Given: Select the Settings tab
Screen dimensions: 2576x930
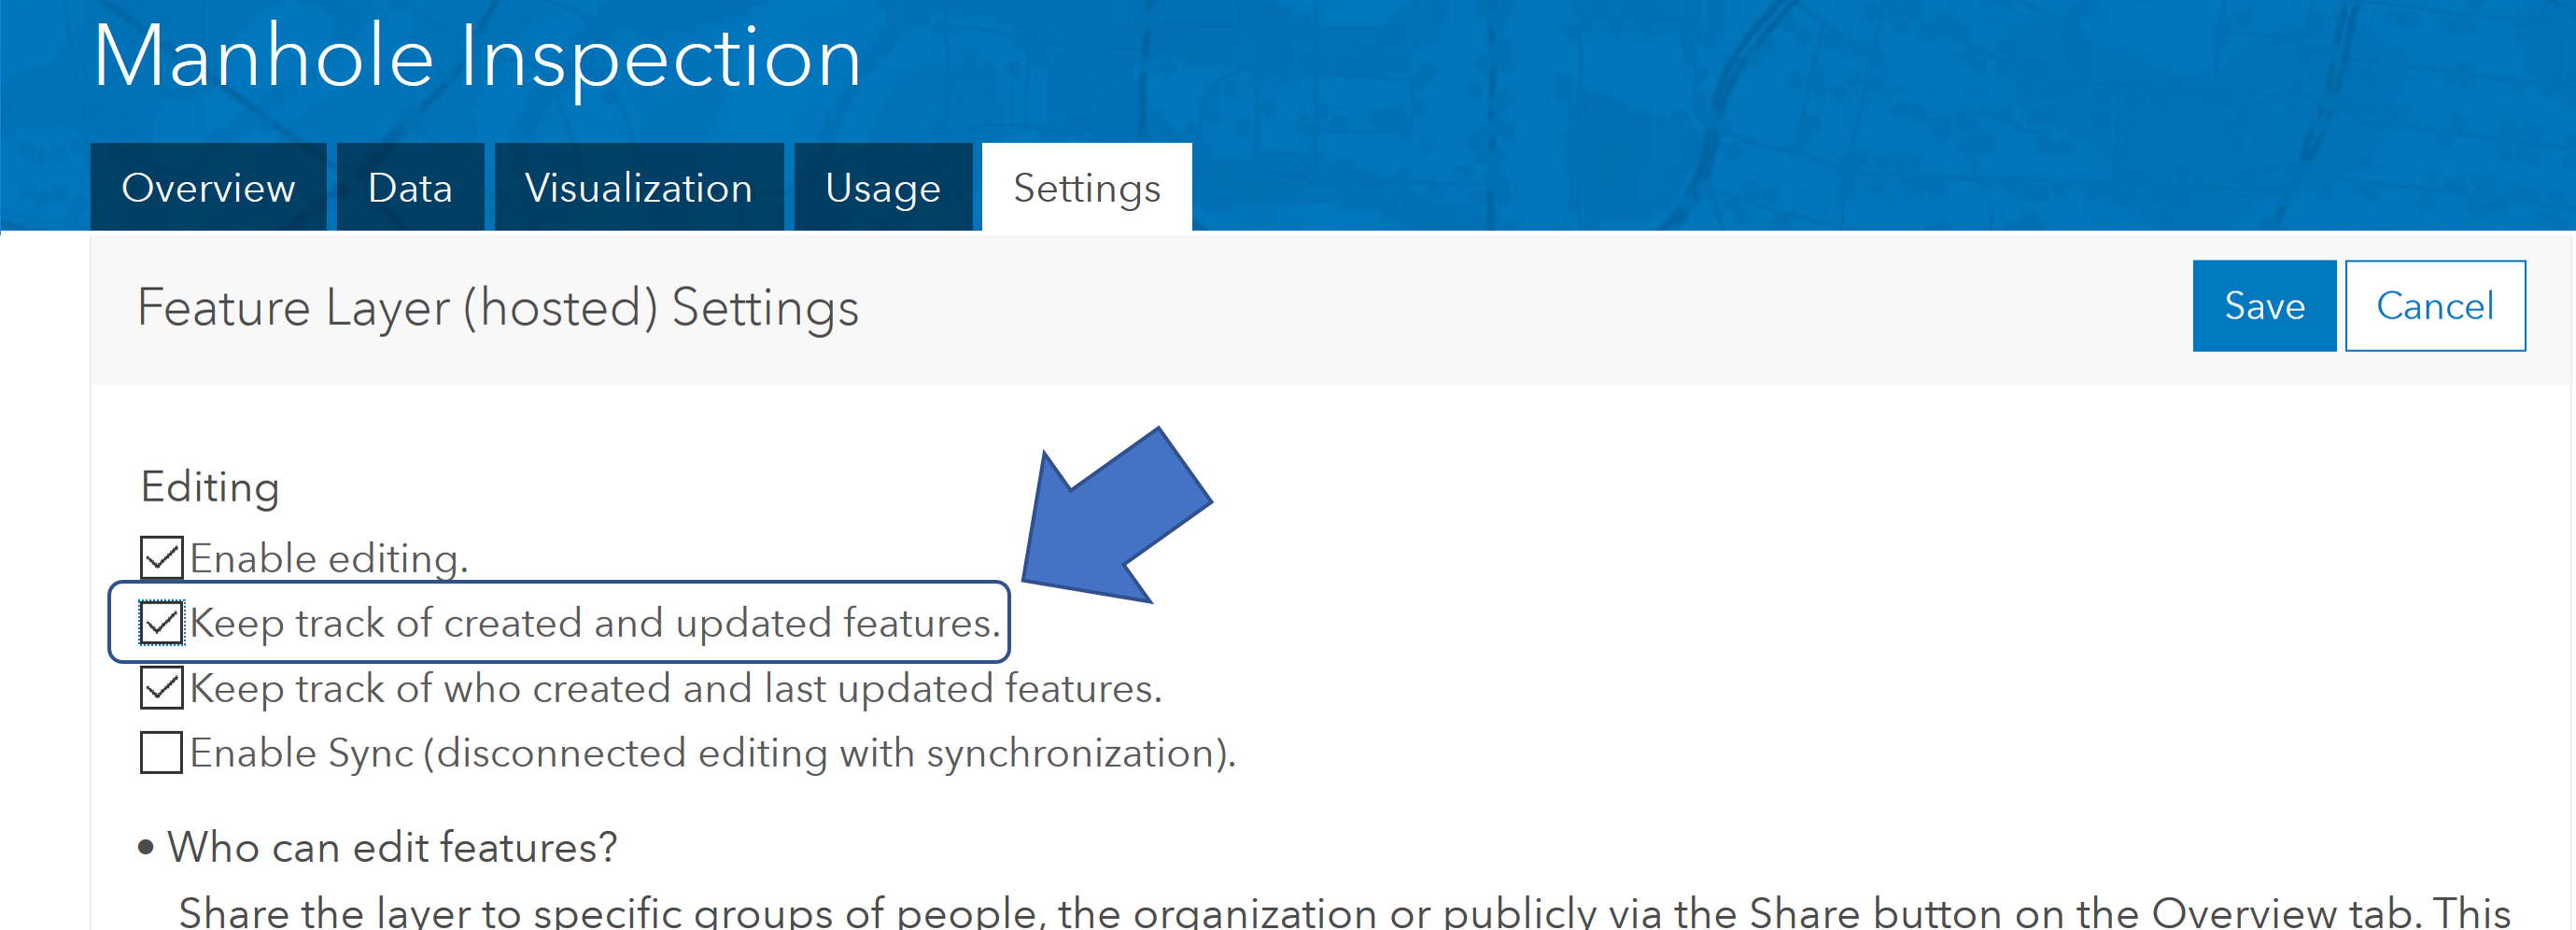Looking at the screenshot, I should (x=1087, y=187).
